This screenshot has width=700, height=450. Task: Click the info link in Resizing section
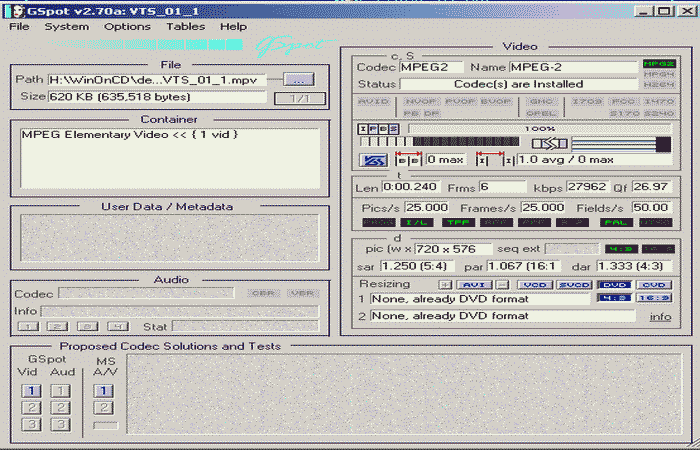click(x=660, y=317)
